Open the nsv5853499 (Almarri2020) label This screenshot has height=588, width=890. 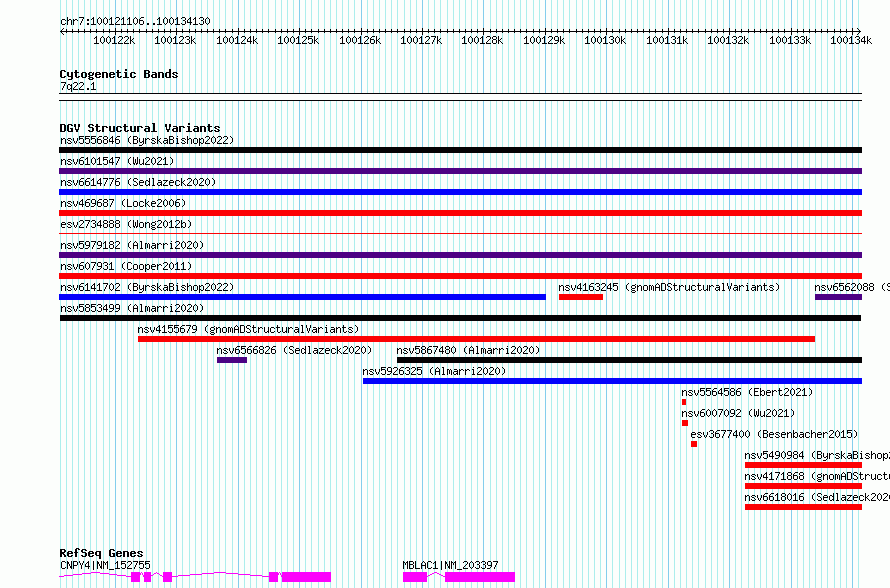[x=132, y=308]
